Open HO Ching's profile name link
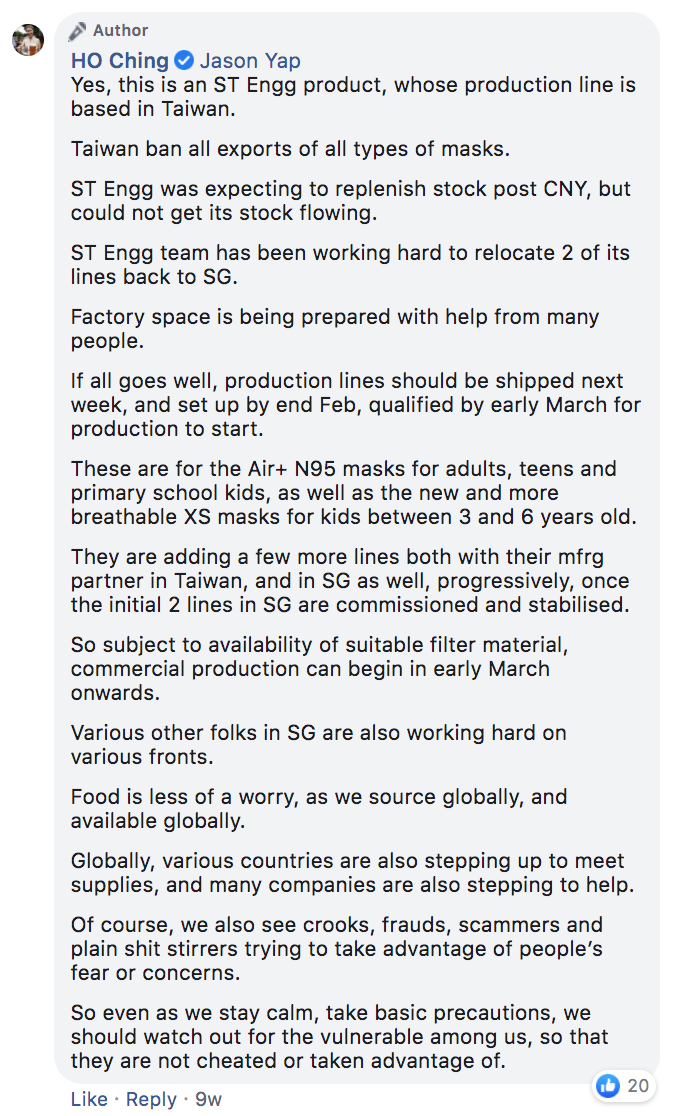 tap(120, 60)
